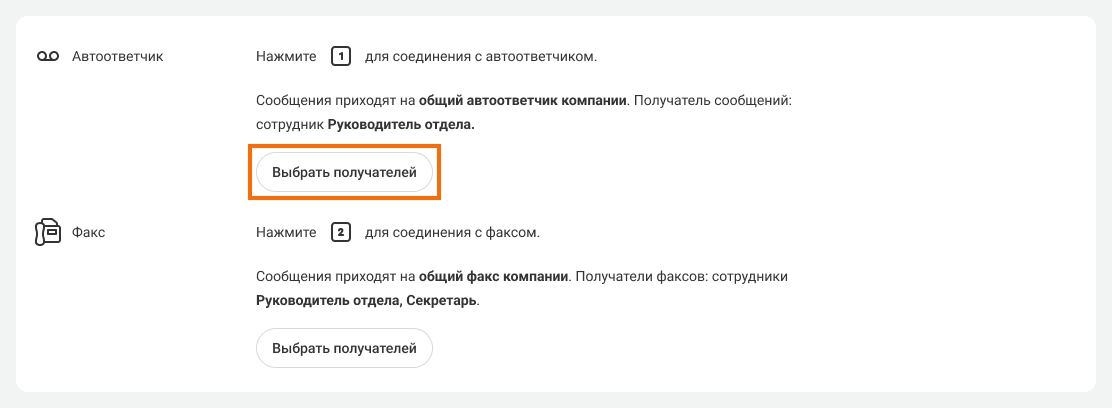1112x408 pixels.
Task: Click text для соединения с автоответчиком
Action: click(480, 57)
